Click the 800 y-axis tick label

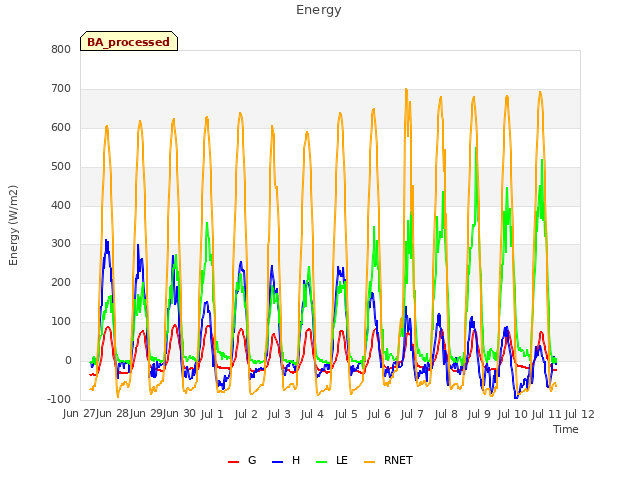[x=61, y=49]
